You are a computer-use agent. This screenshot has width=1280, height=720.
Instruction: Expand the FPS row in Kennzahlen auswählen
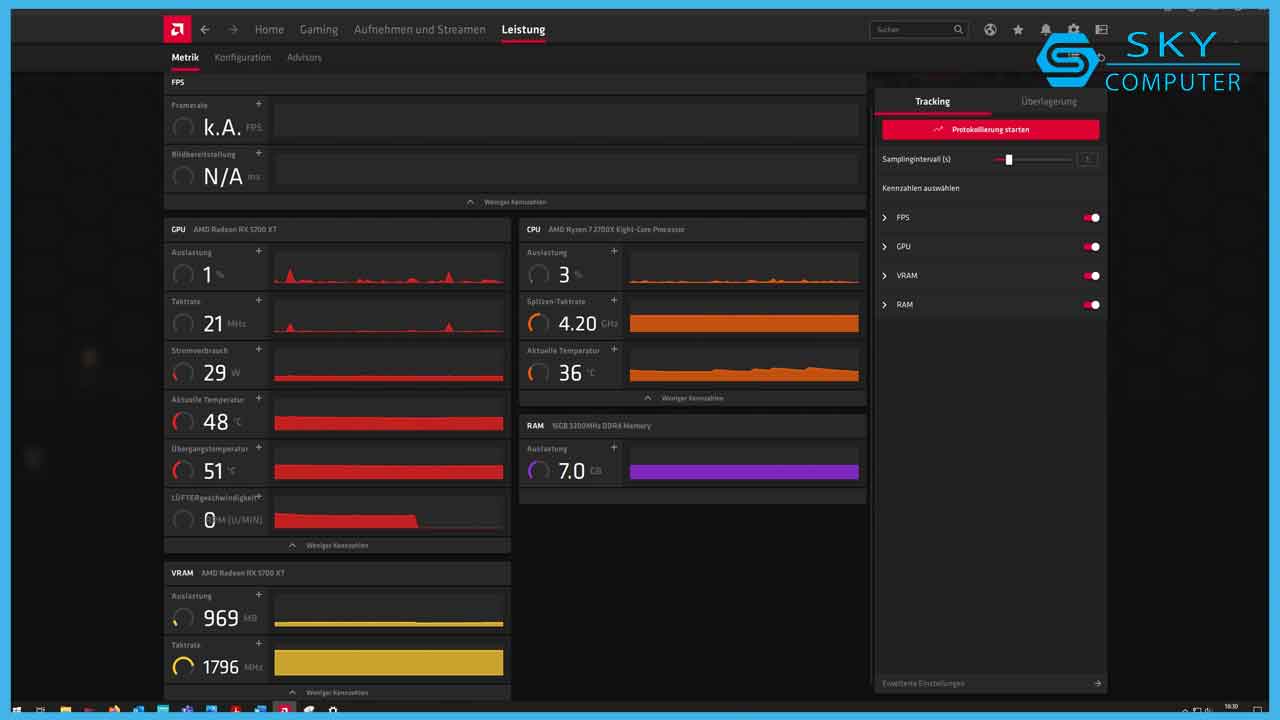click(x=885, y=217)
